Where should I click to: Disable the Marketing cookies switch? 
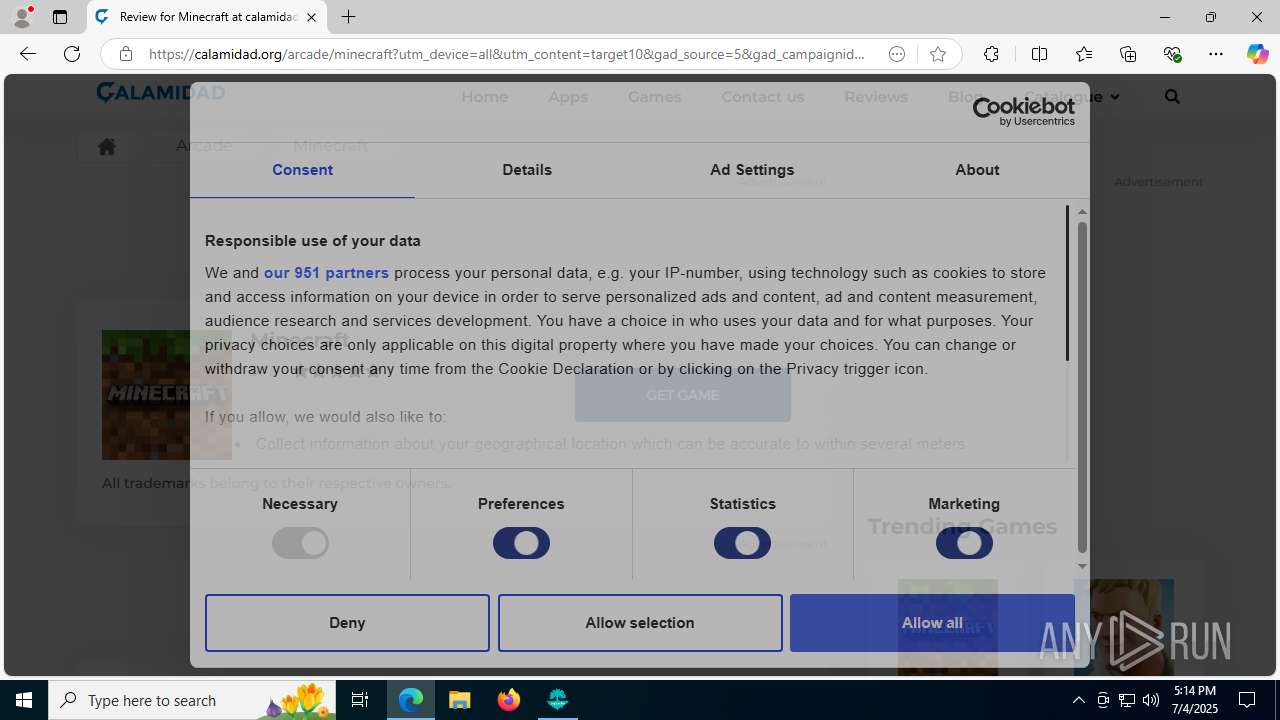click(x=964, y=543)
